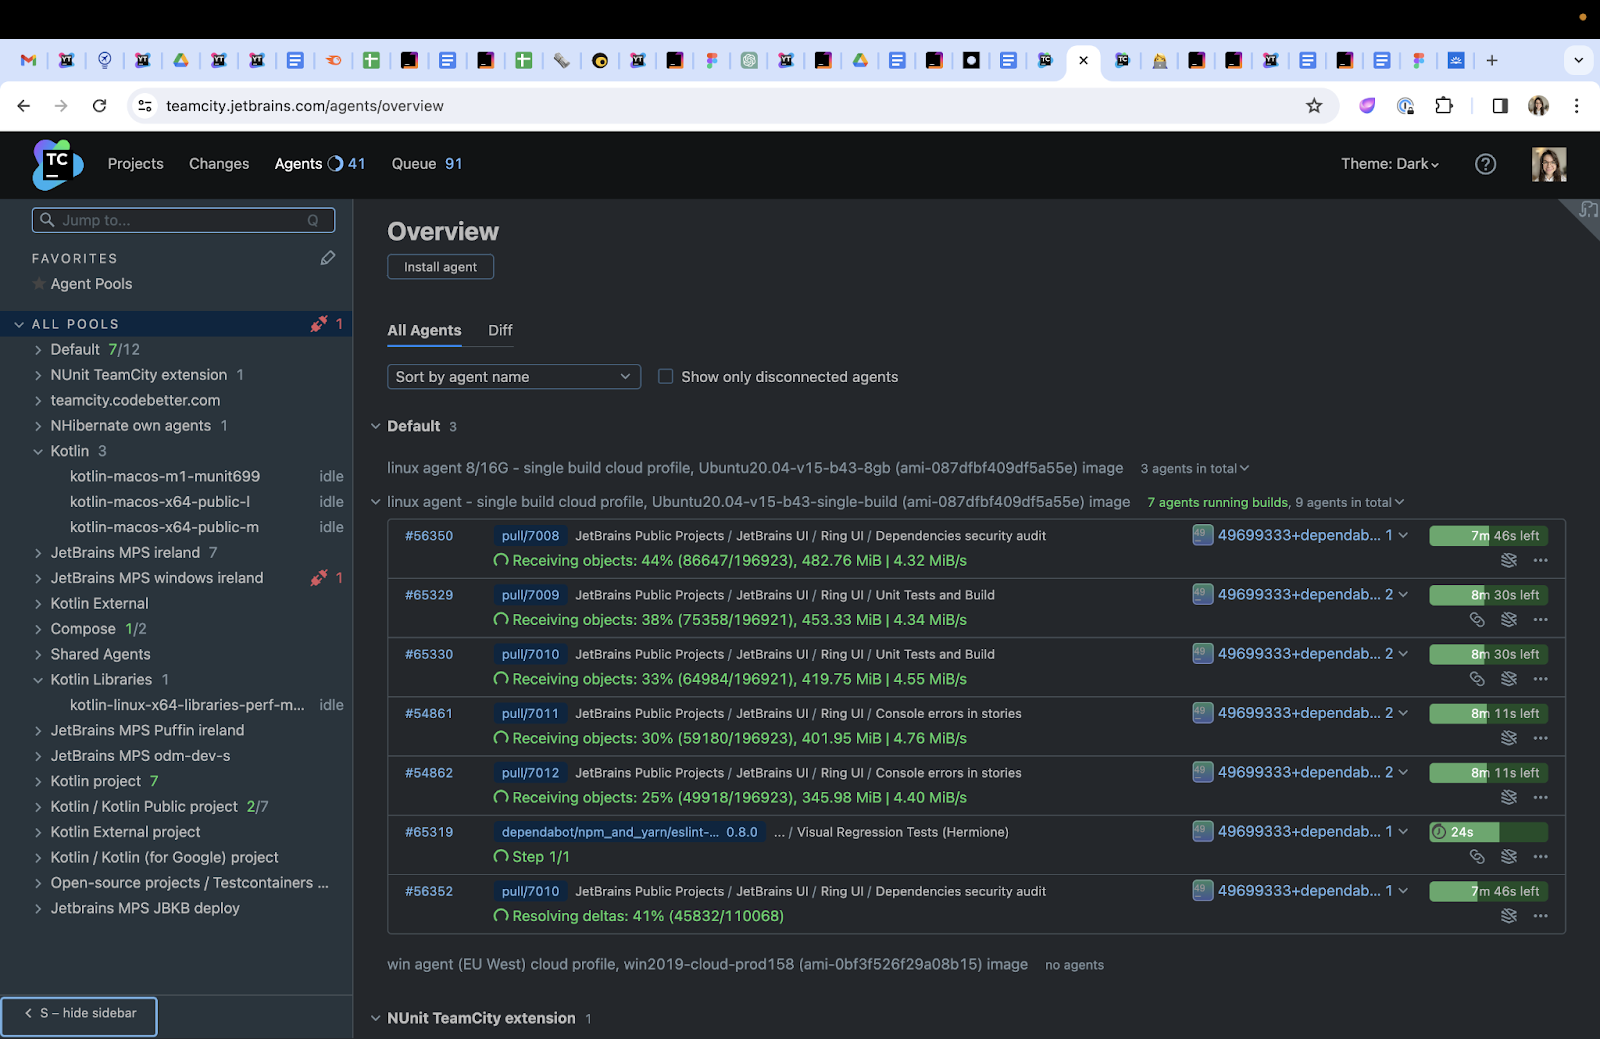Click disconnected icon next to JetBrains MPS windows ireland
The width and height of the screenshot is (1600, 1039).
(319, 578)
